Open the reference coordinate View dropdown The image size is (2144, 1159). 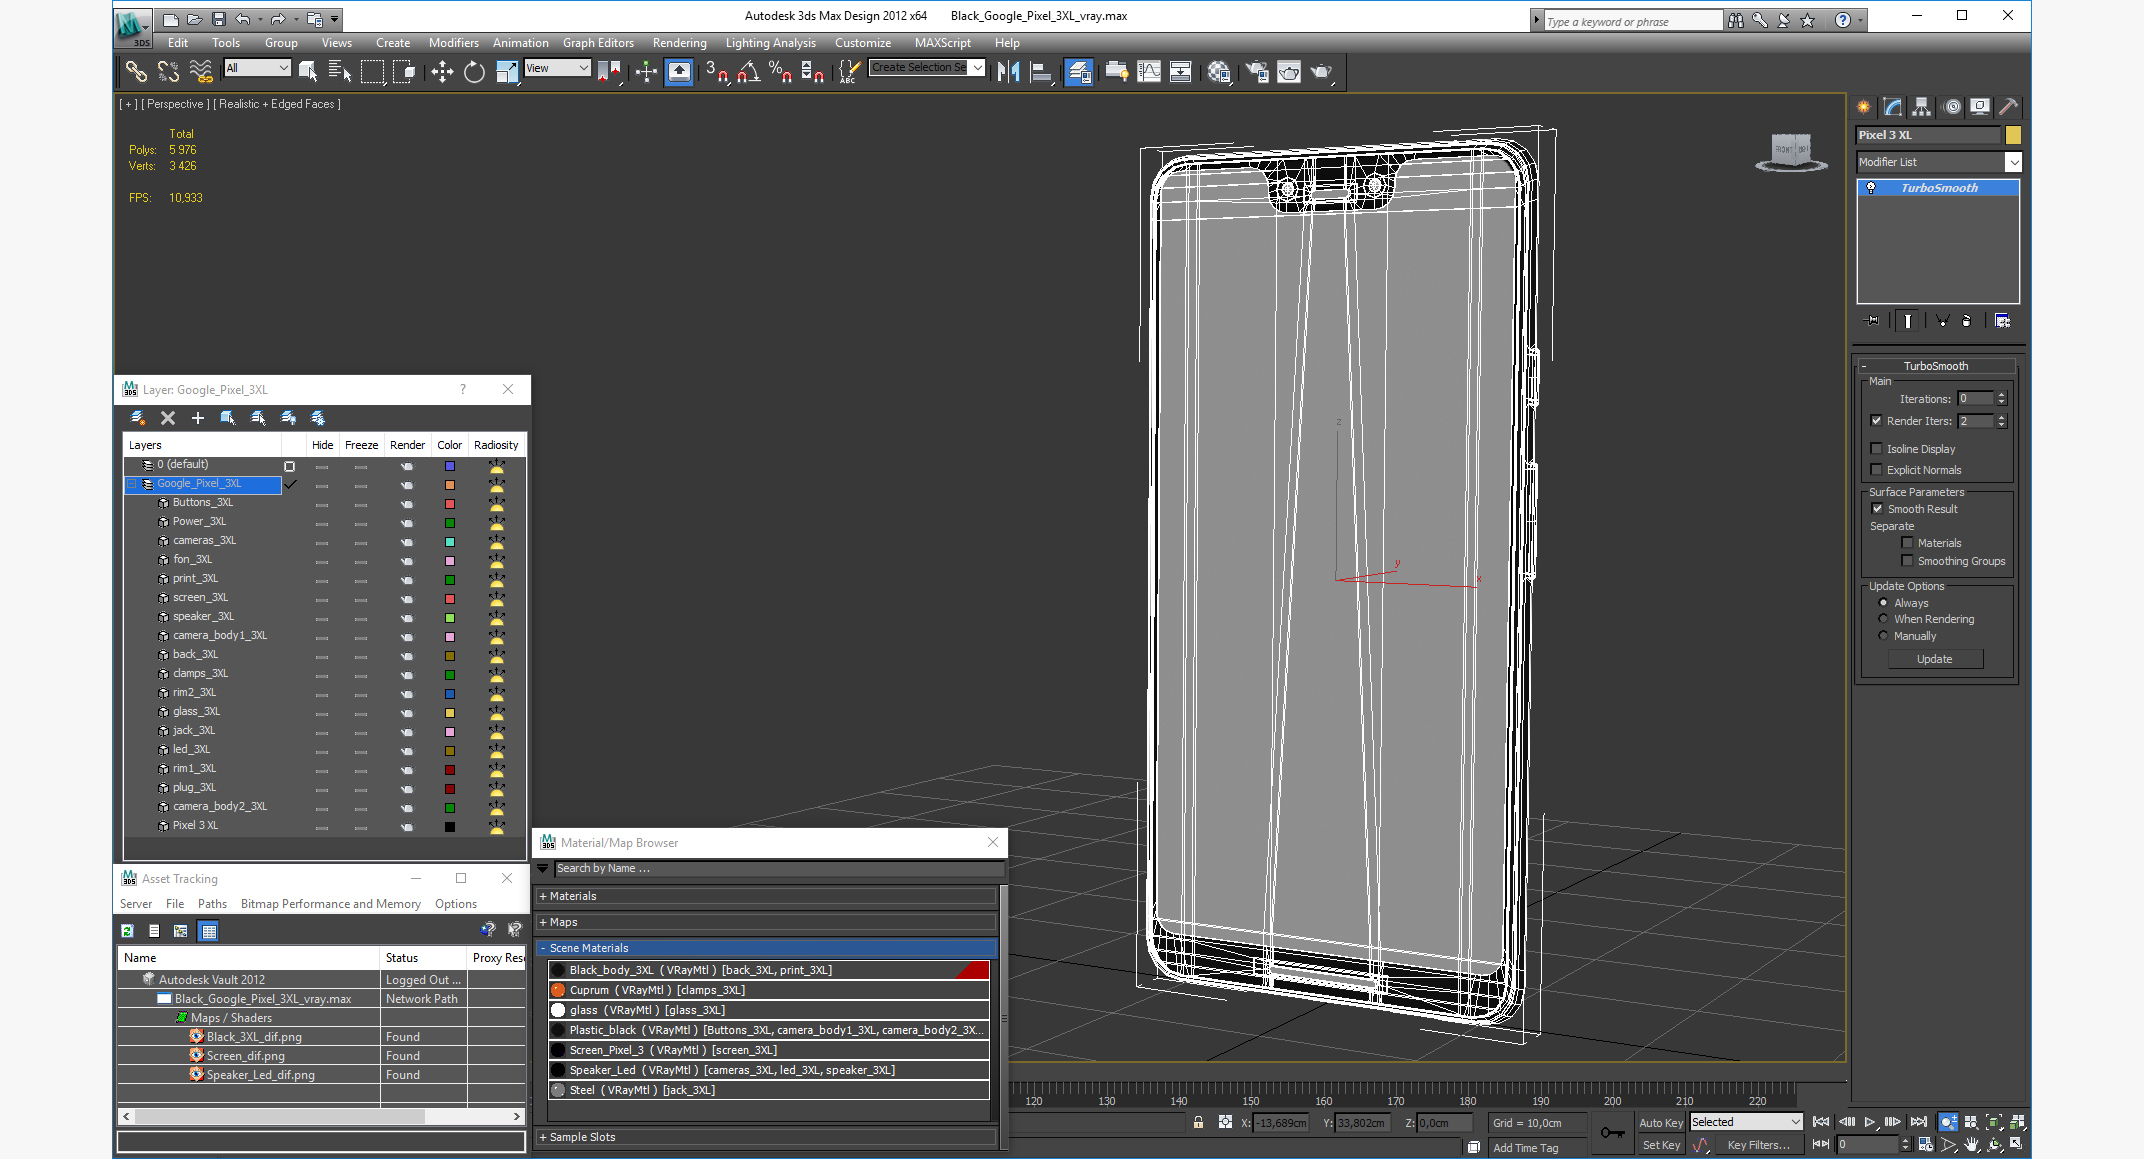click(x=557, y=68)
